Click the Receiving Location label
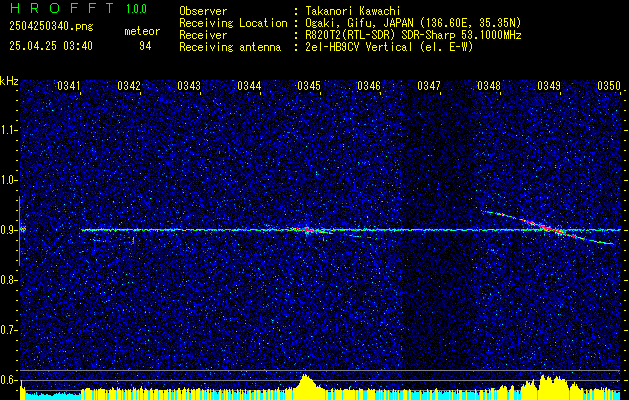 pyautogui.click(x=233, y=23)
